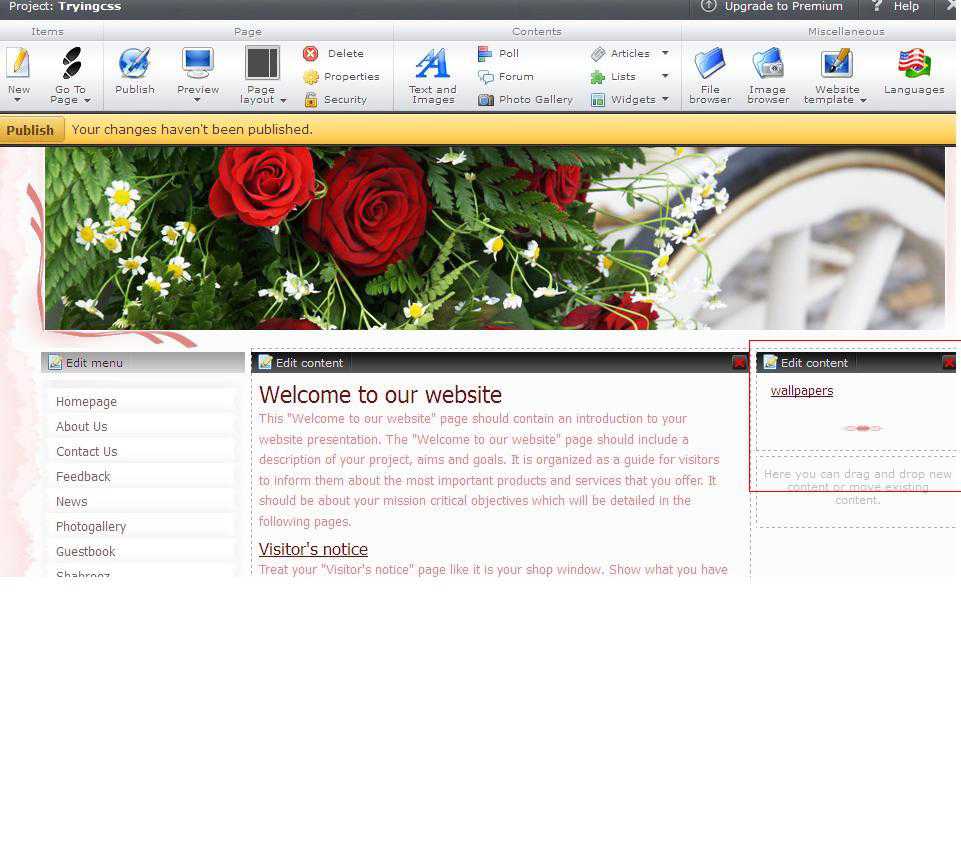This screenshot has width=961, height=842.
Task: Open the Image browser
Action: pyautogui.click(x=768, y=75)
